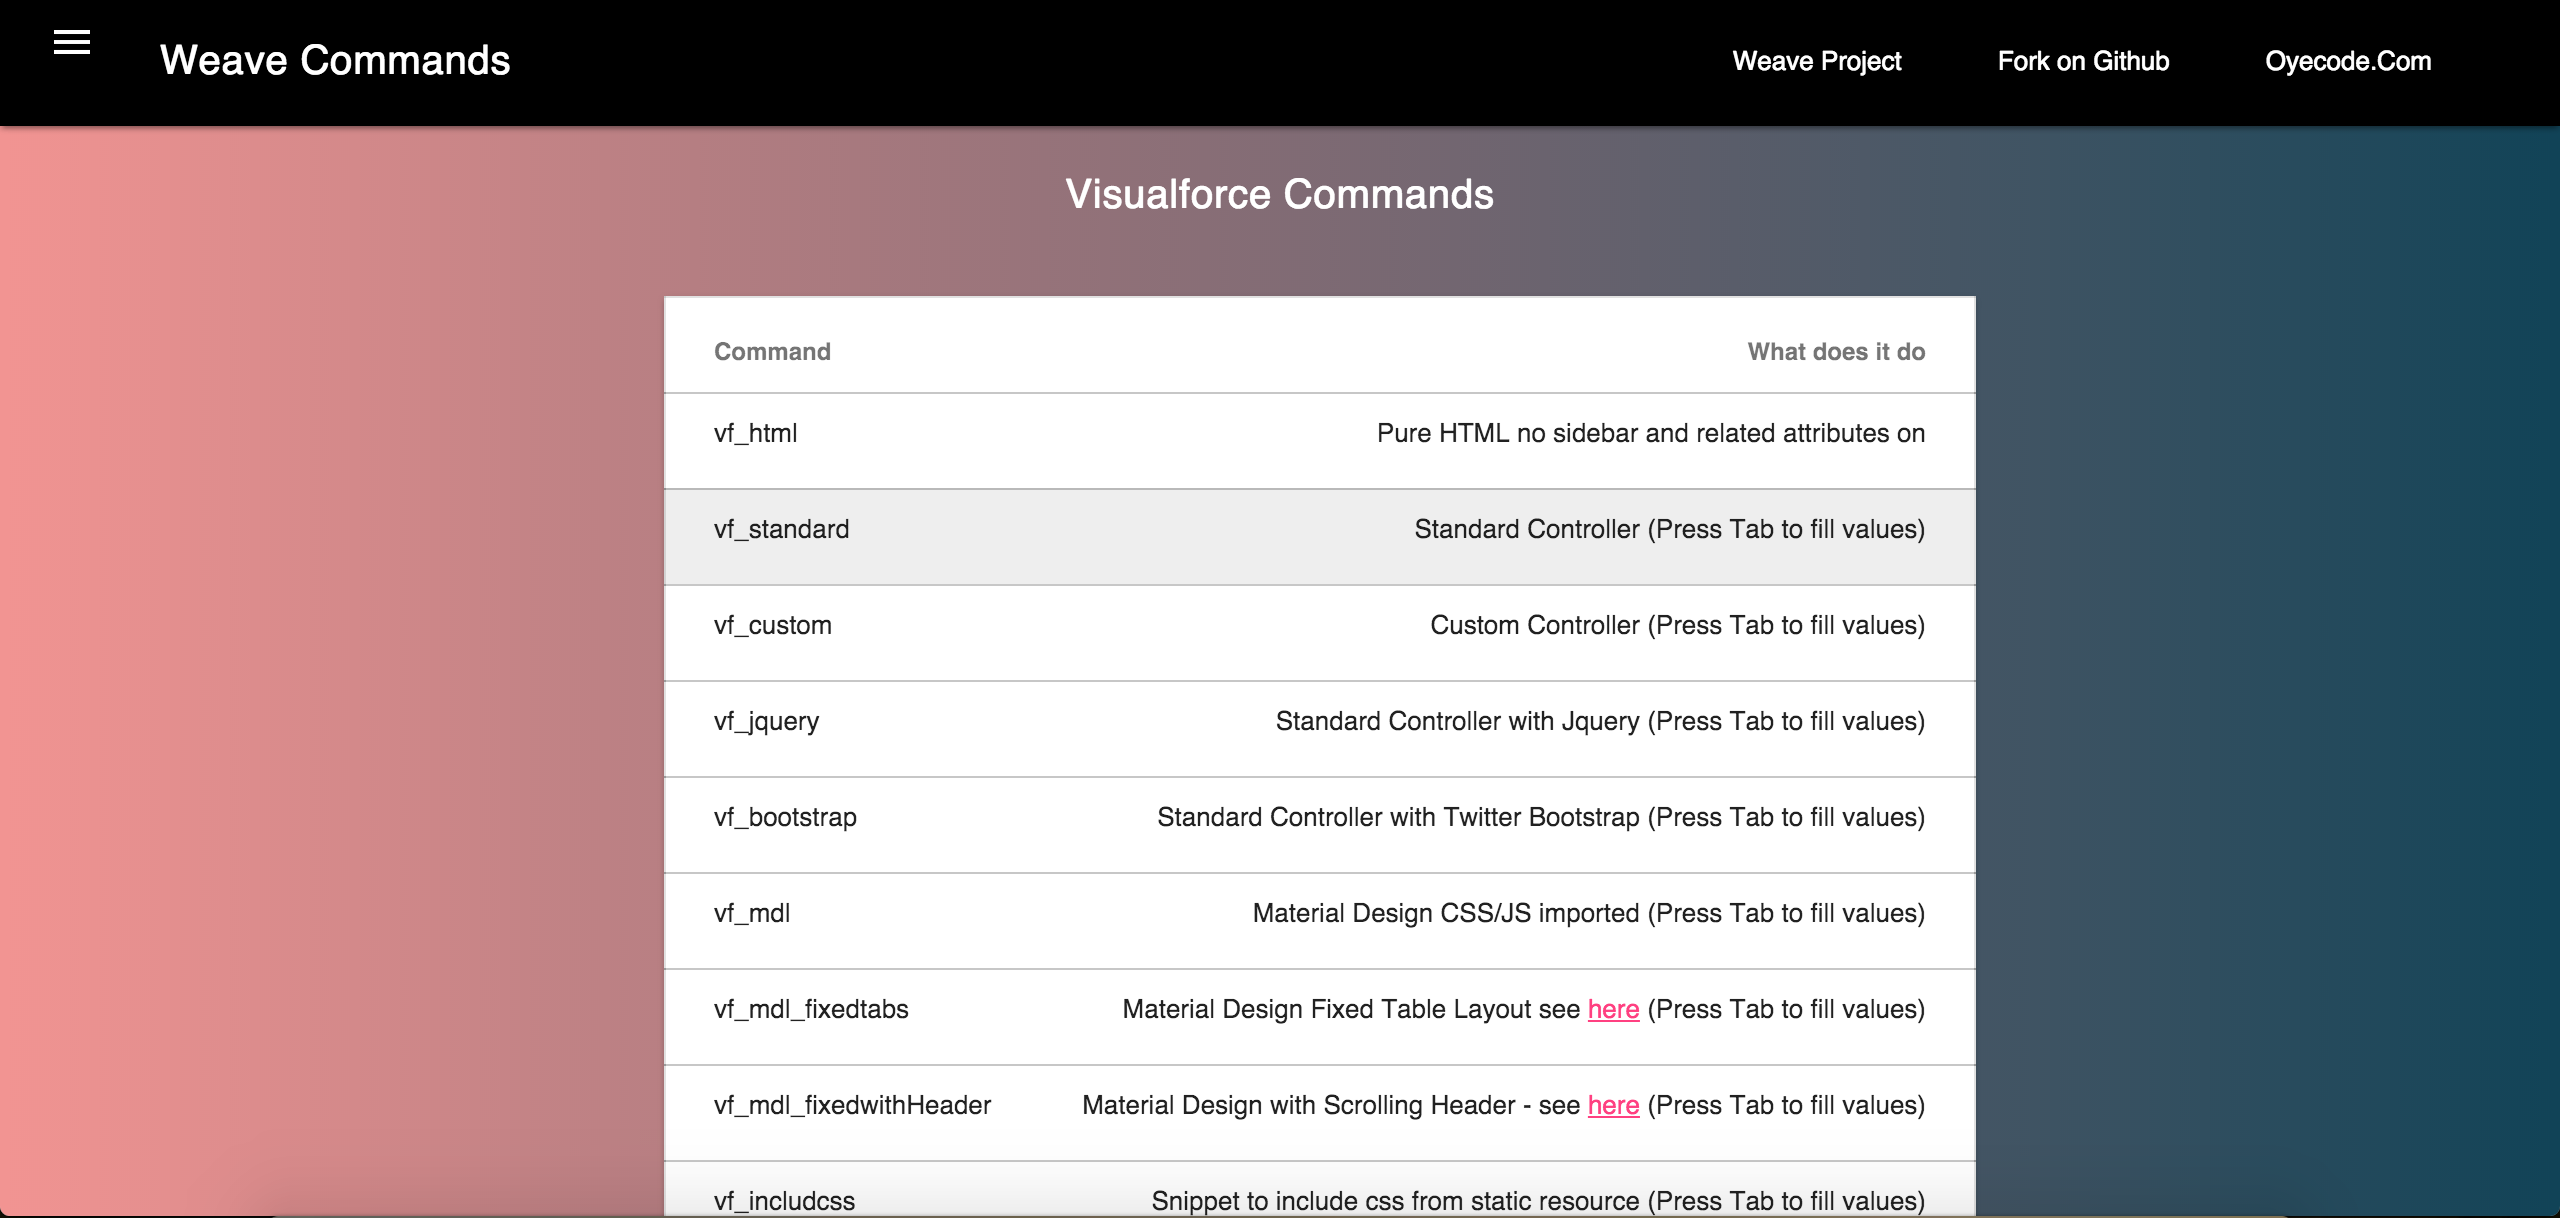The height and width of the screenshot is (1218, 2560).
Task: Select the vf_bootstrap table row
Action: coord(1318,824)
